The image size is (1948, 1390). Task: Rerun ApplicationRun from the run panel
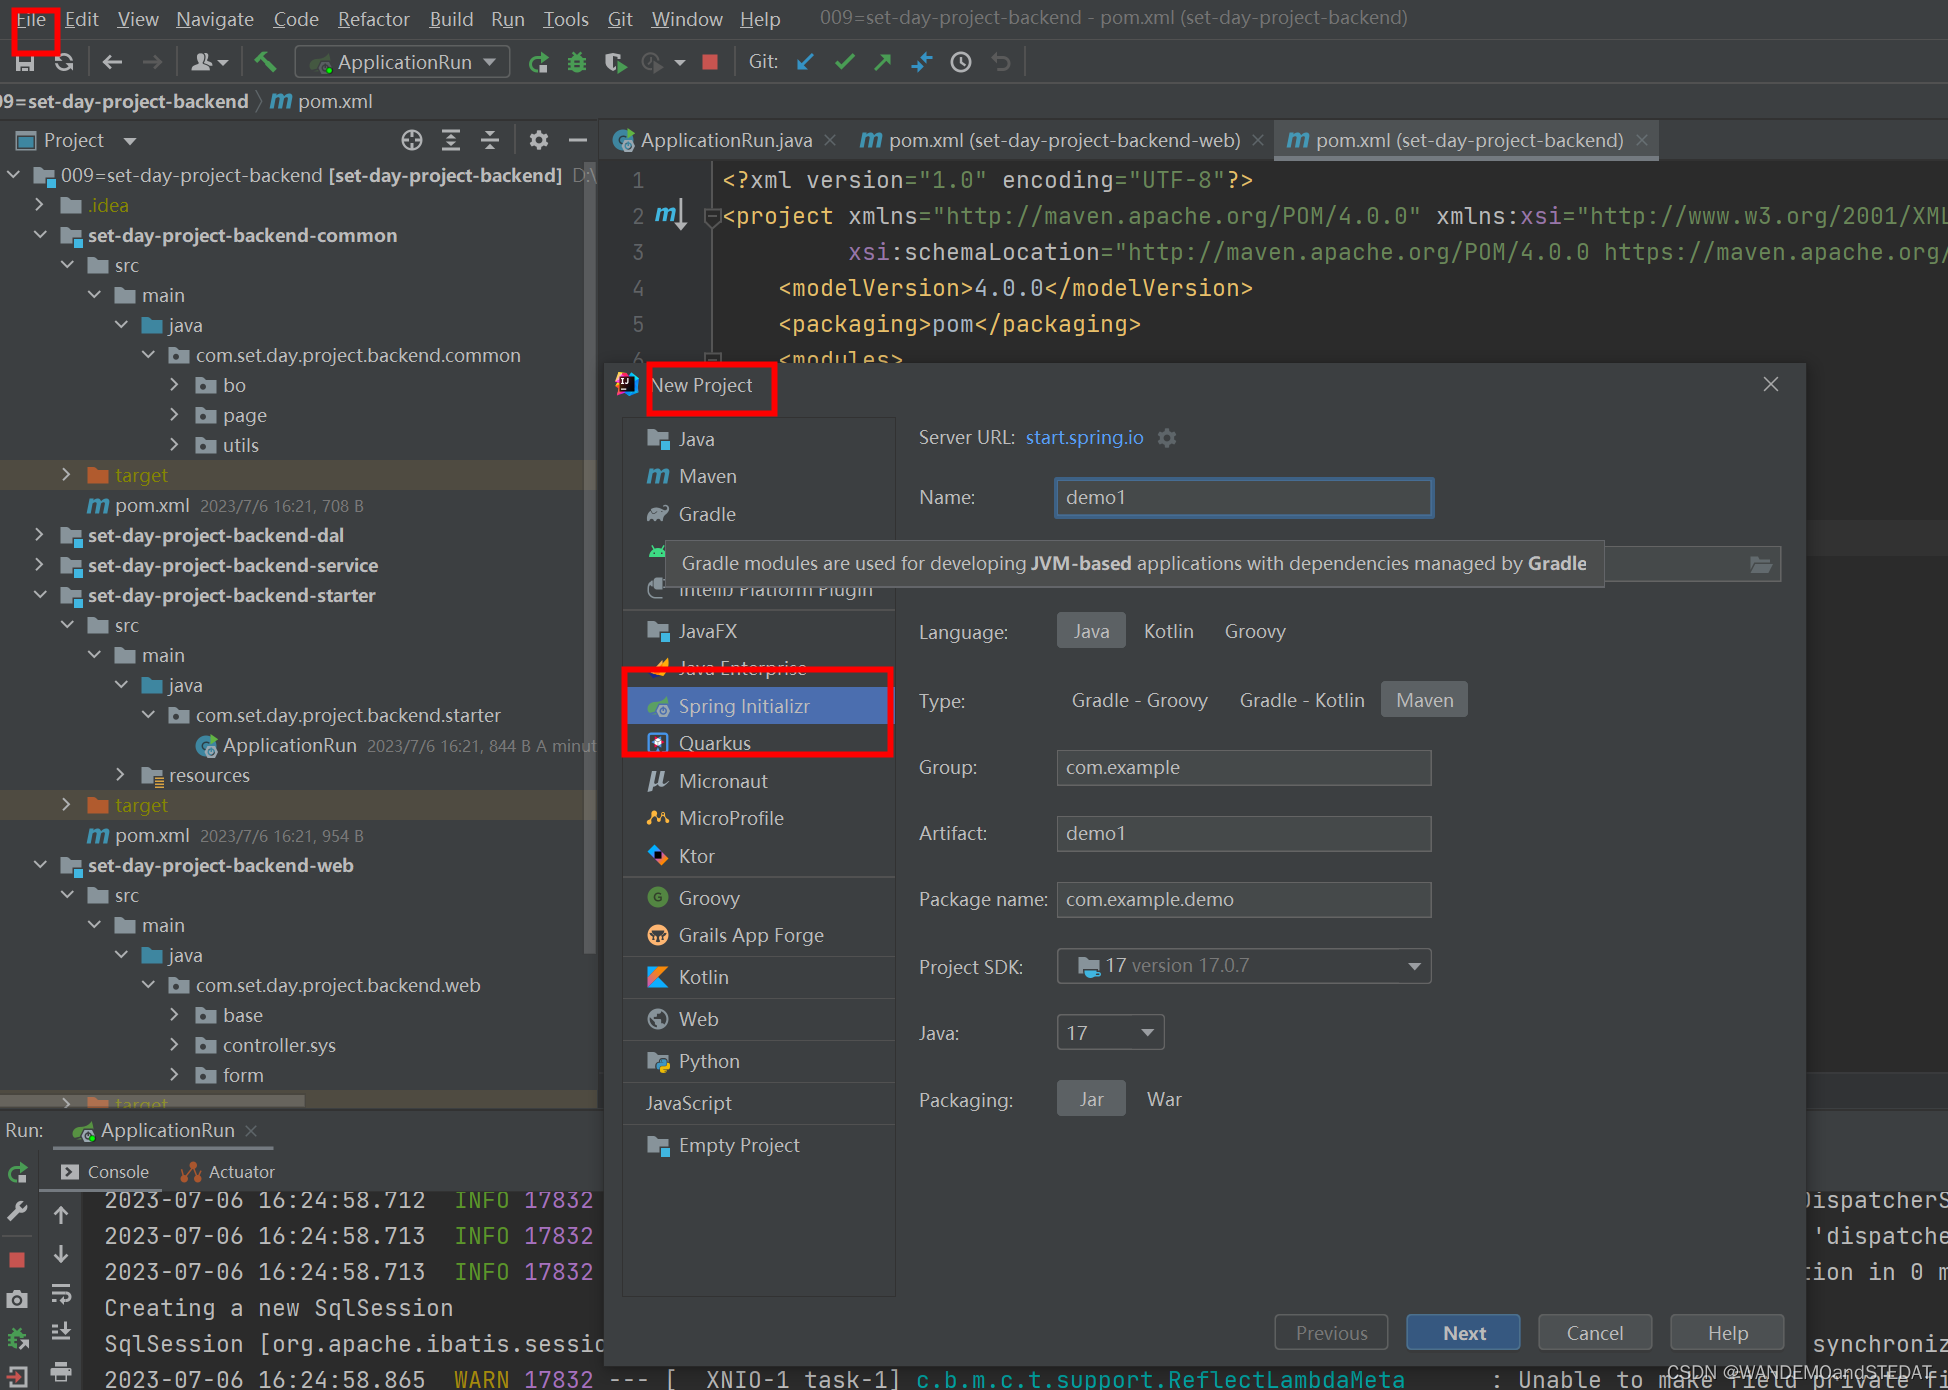point(17,1172)
